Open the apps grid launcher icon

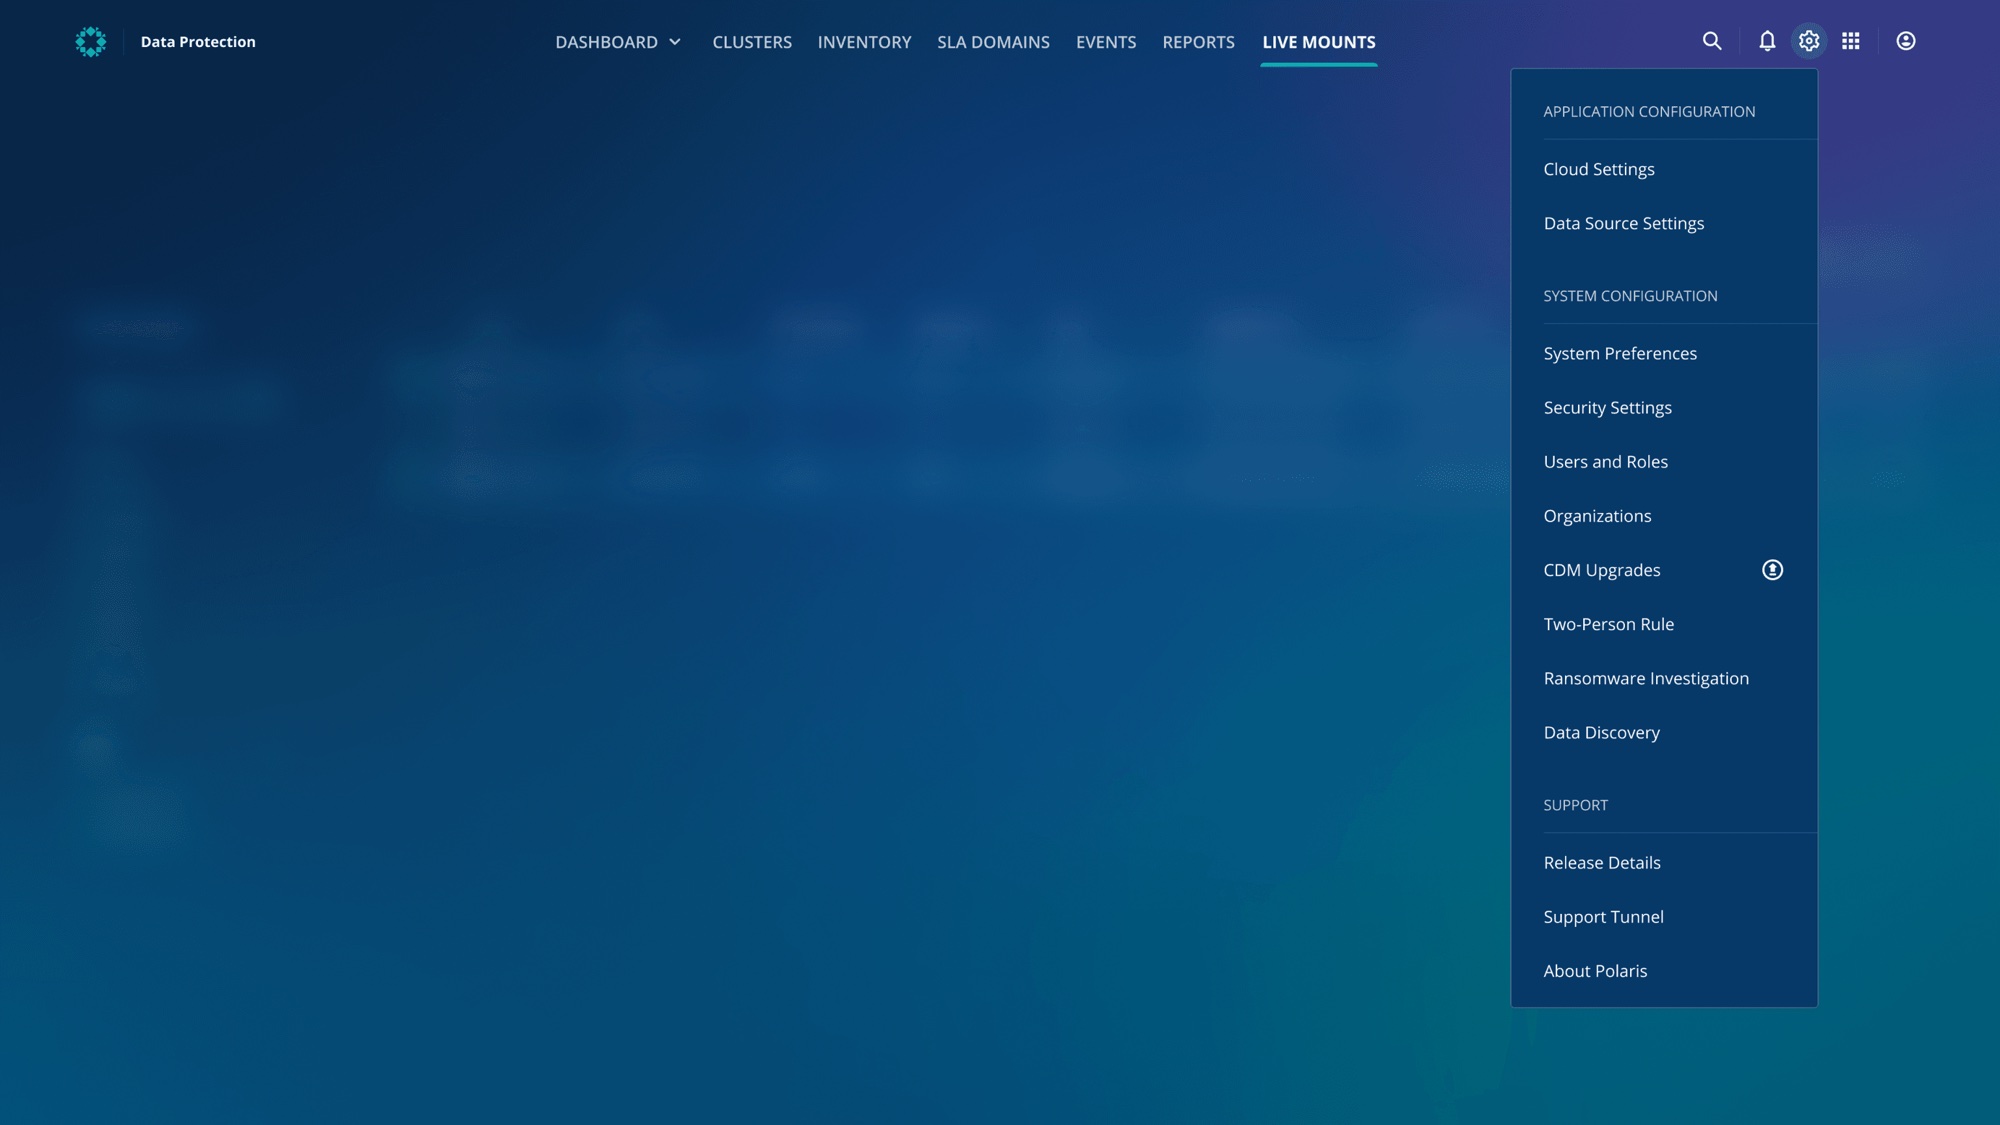1851,41
